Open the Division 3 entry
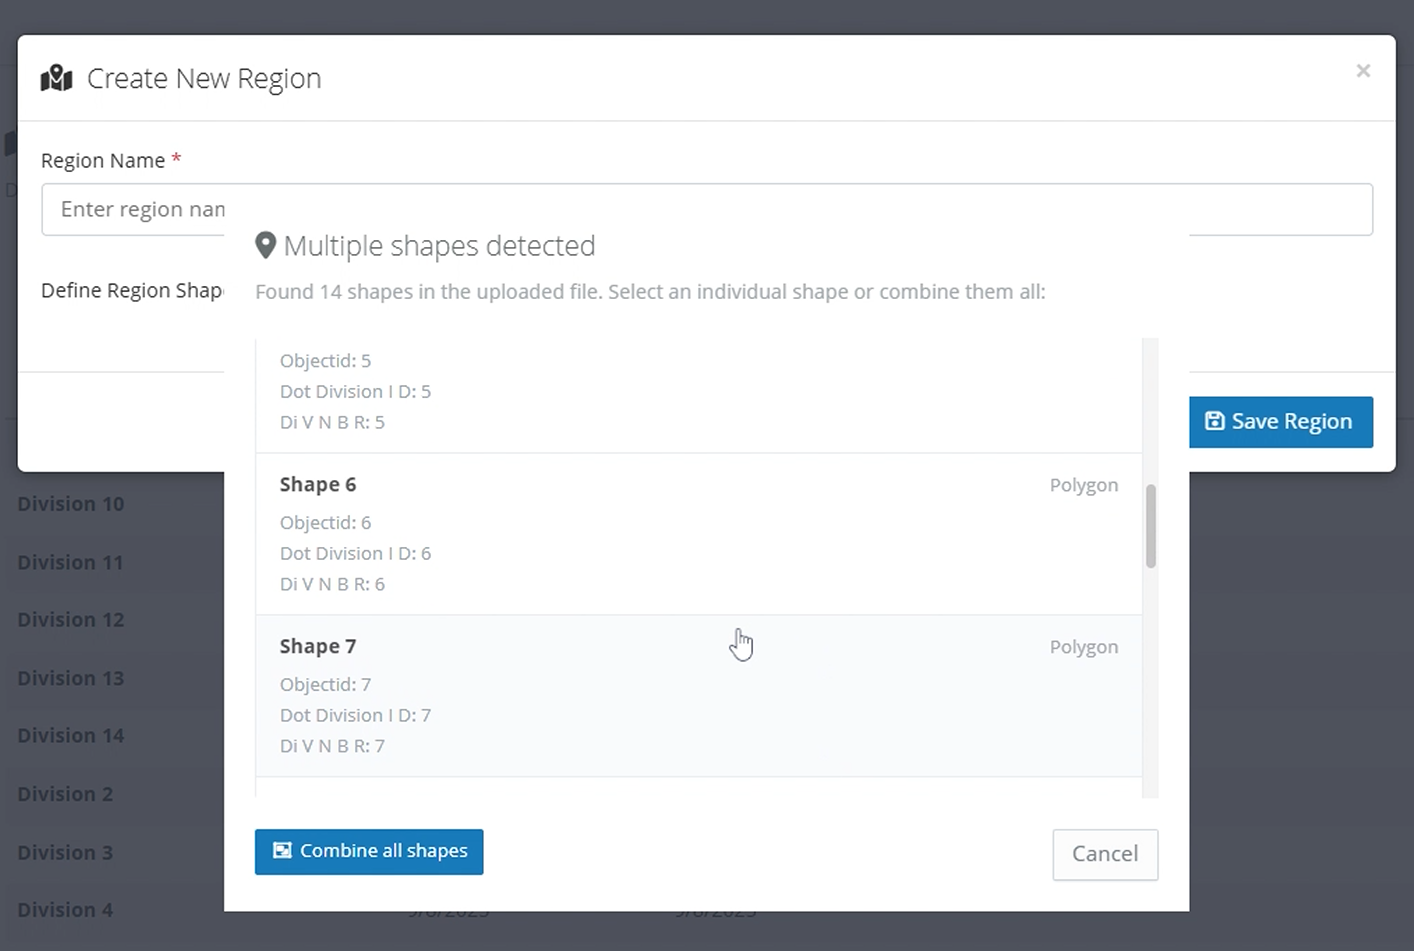Screen dimensions: 1414x951 [x=66, y=853]
